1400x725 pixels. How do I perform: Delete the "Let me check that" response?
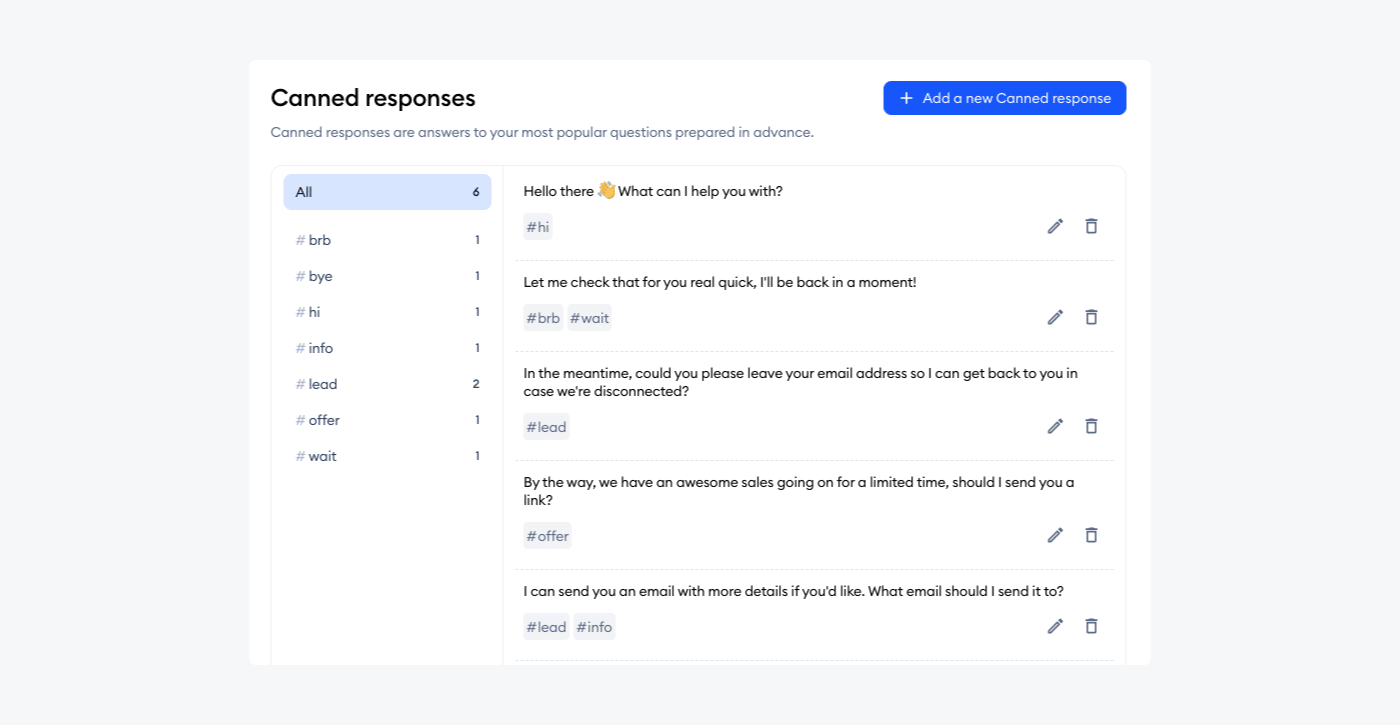[1091, 317]
